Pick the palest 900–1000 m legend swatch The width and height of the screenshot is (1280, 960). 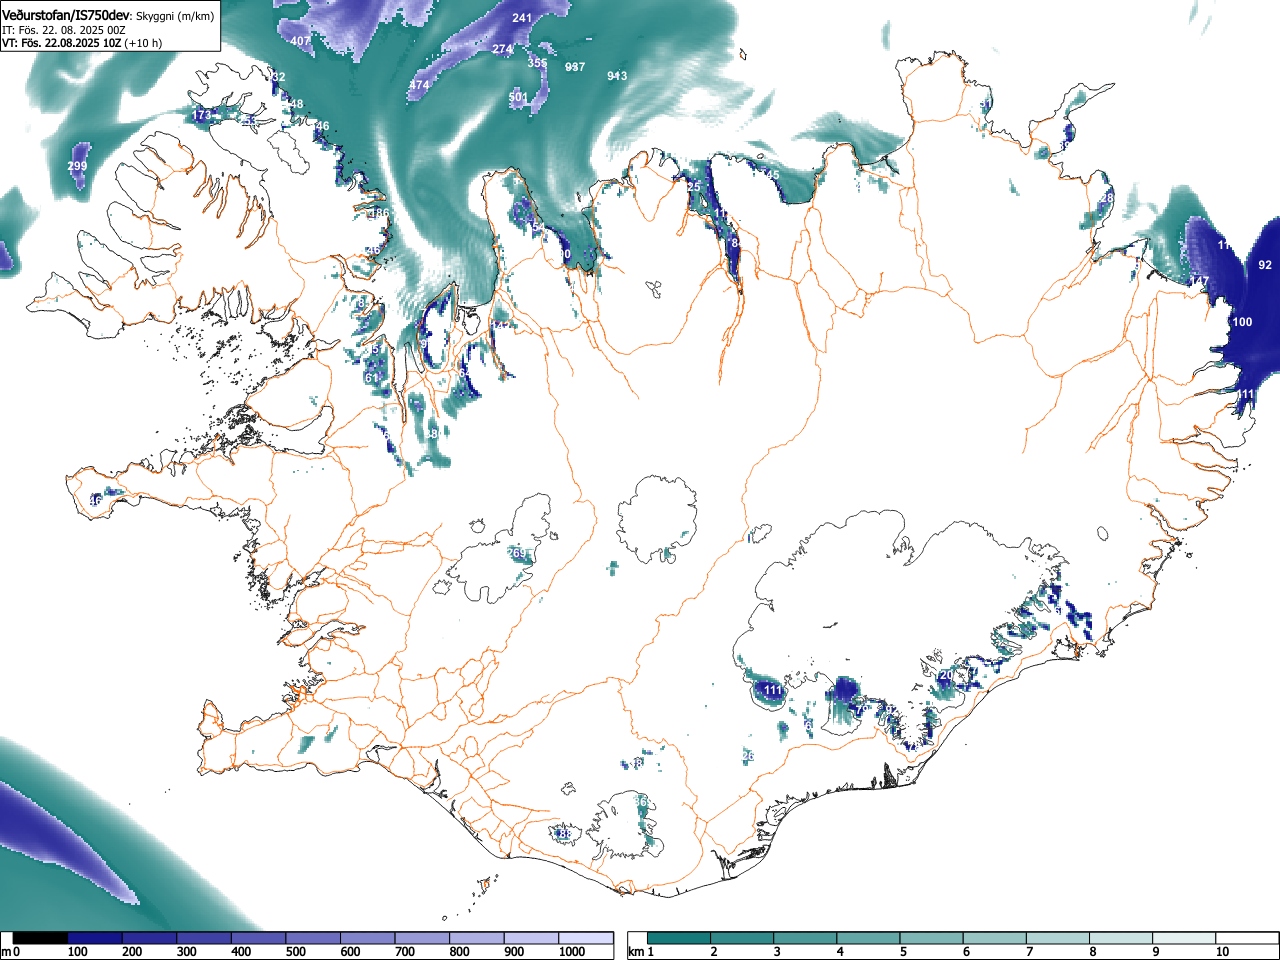pyautogui.click(x=531, y=938)
